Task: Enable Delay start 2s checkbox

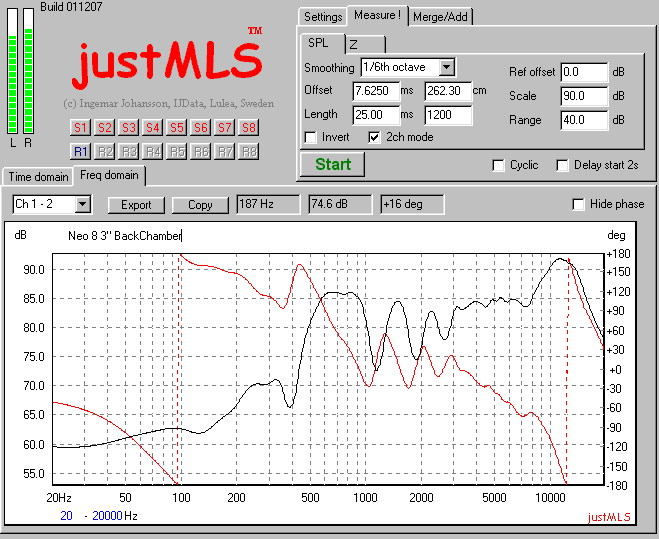Action: pos(562,165)
